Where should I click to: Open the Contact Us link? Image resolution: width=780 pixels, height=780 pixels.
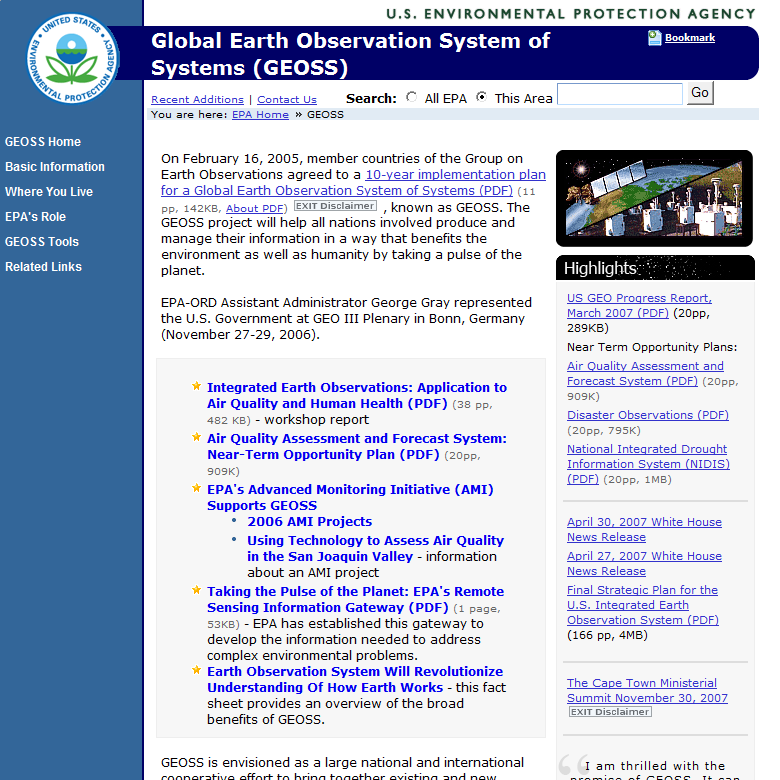(x=287, y=99)
